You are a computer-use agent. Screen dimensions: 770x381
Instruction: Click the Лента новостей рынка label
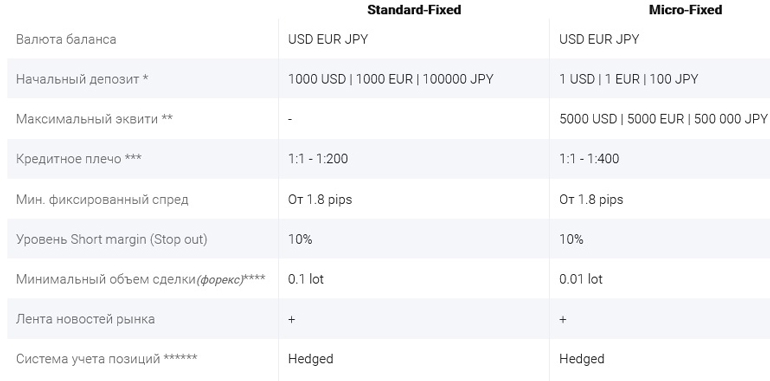[x=85, y=319]
